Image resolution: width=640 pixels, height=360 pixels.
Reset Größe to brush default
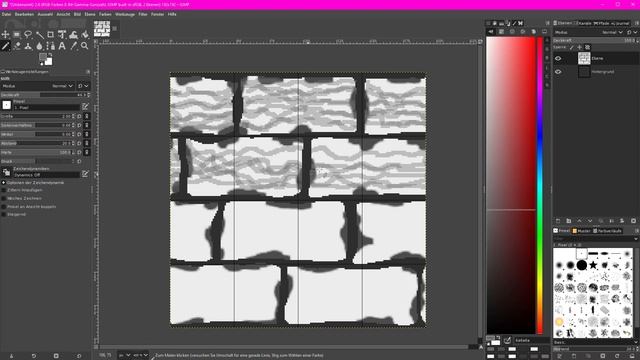pos(80,116)
